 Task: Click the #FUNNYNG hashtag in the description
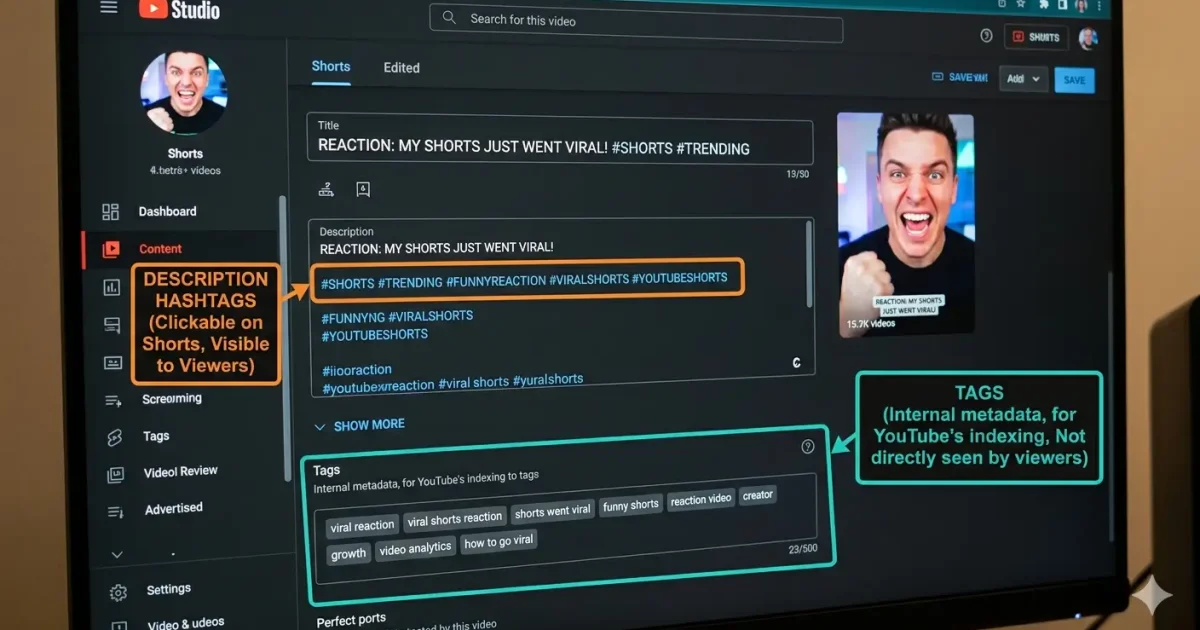coord(353,317)
